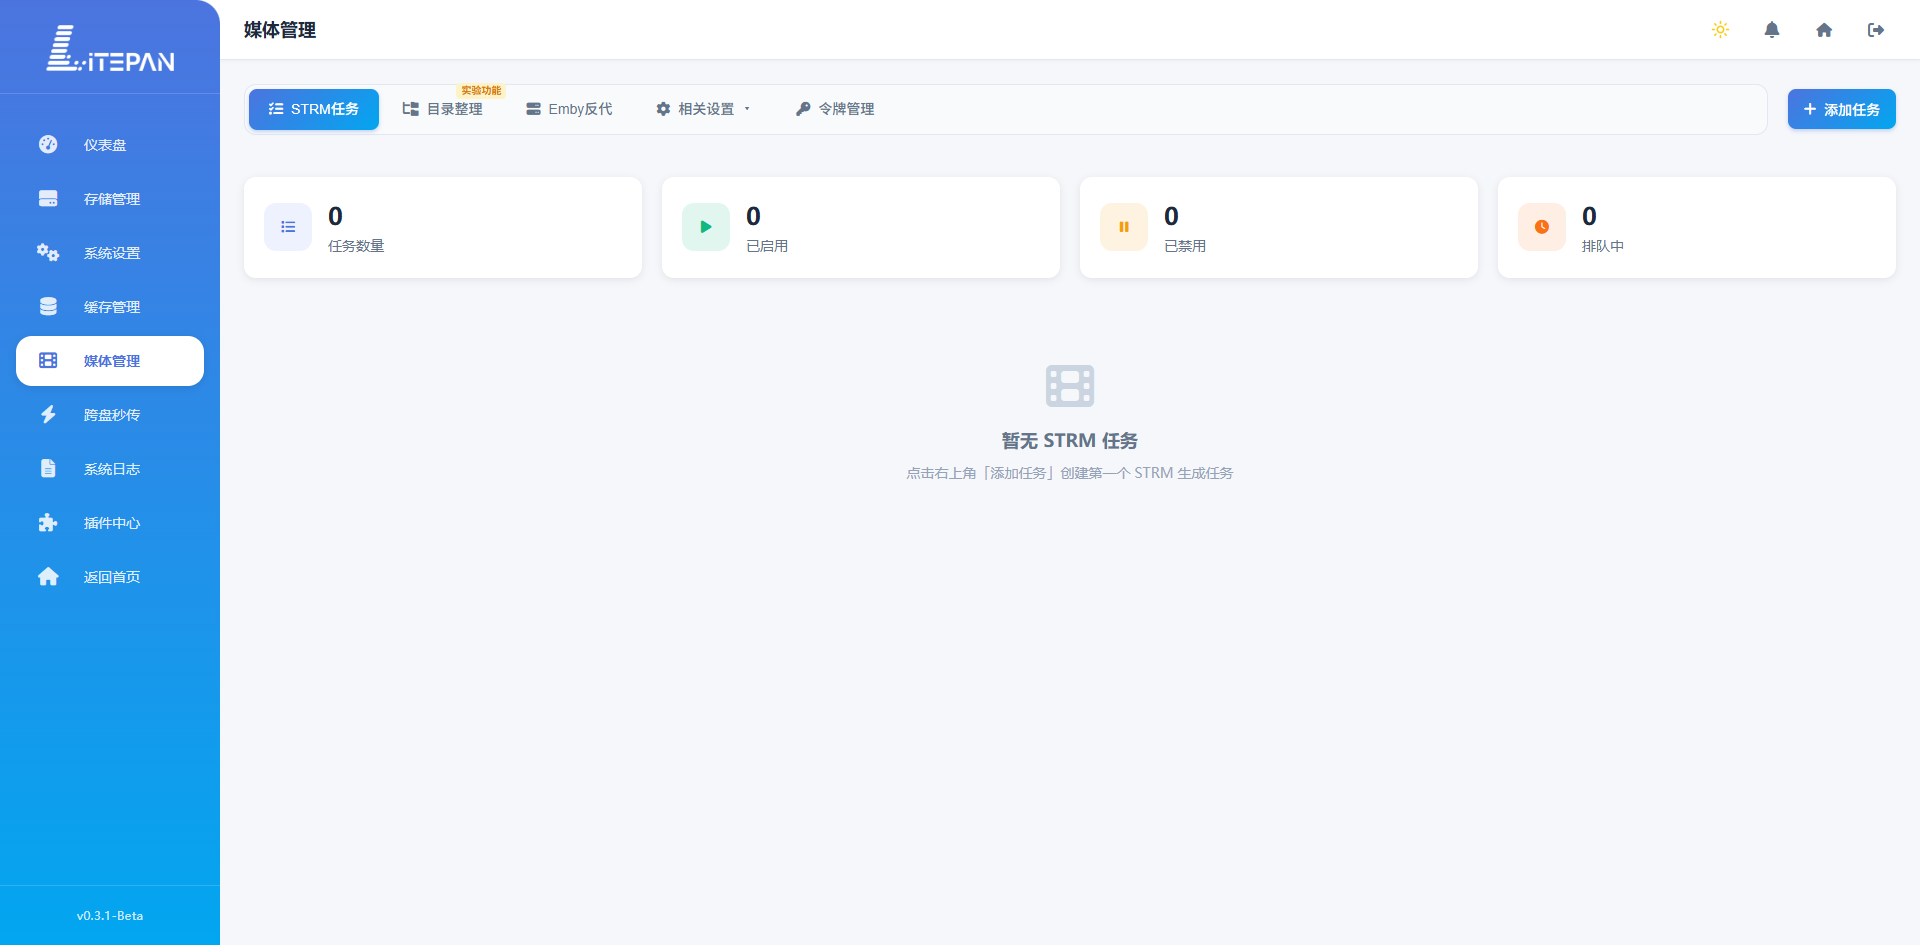
Task: Click the 任务数量 statistics card
Action: pos(443,228)
